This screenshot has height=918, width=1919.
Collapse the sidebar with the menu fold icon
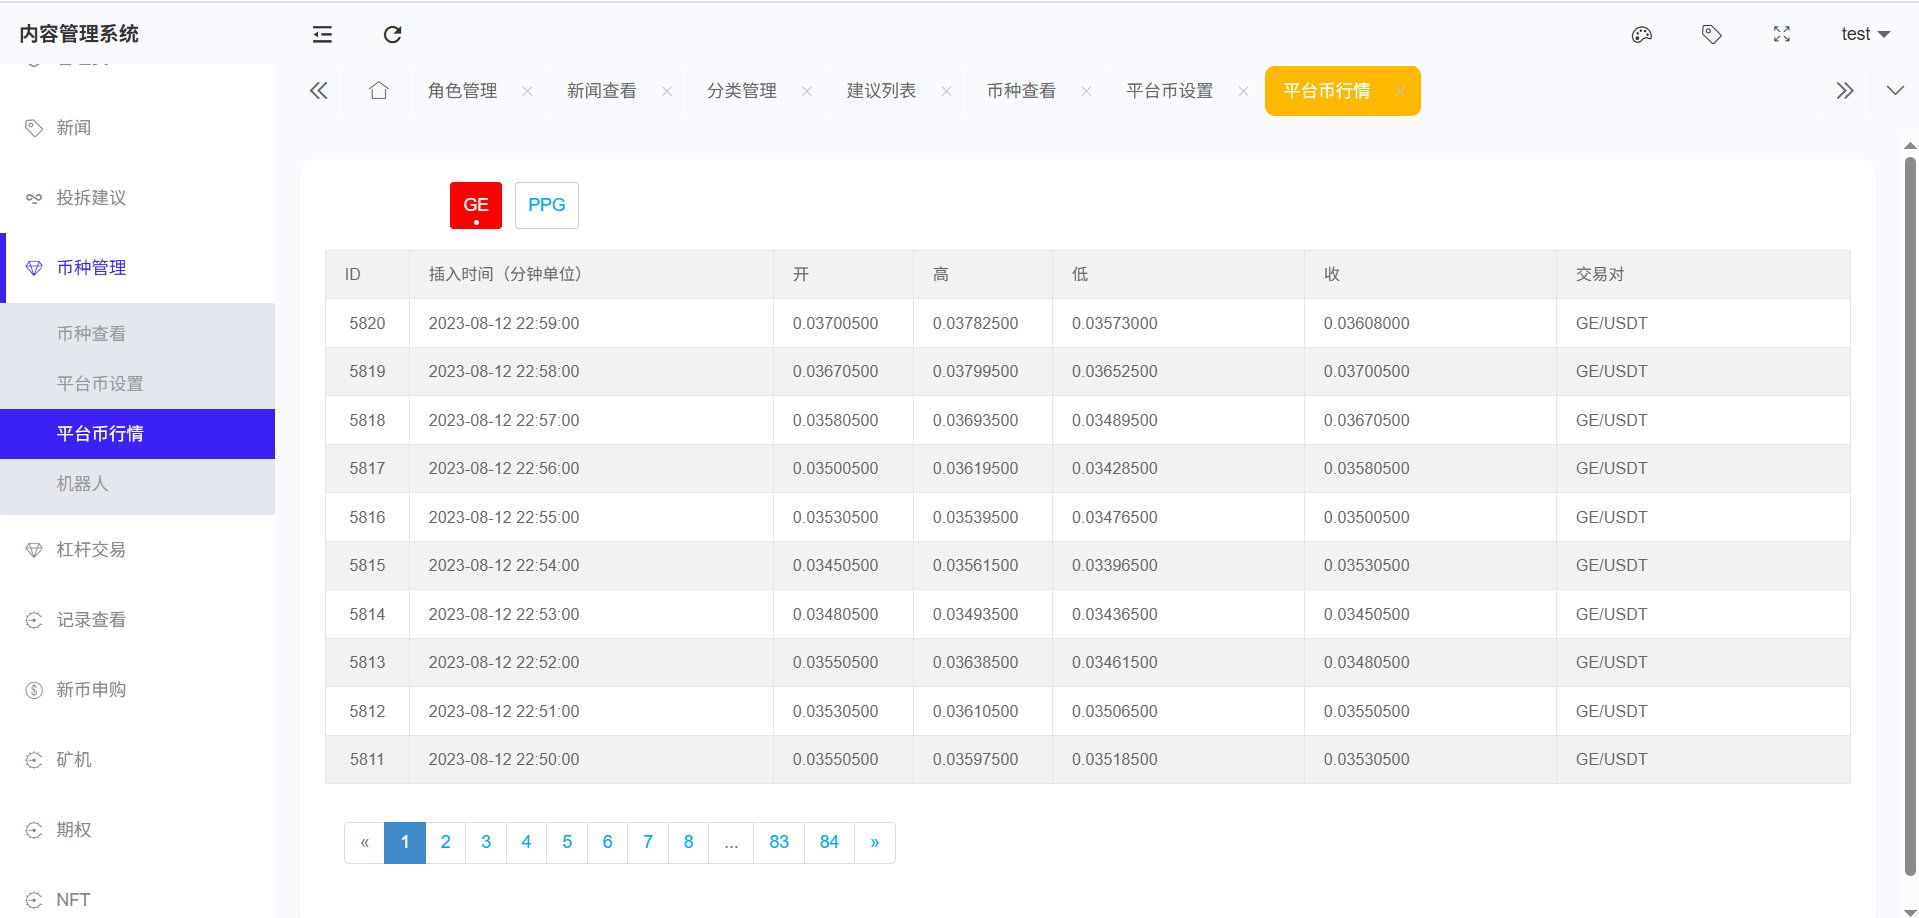coord(322,35)
